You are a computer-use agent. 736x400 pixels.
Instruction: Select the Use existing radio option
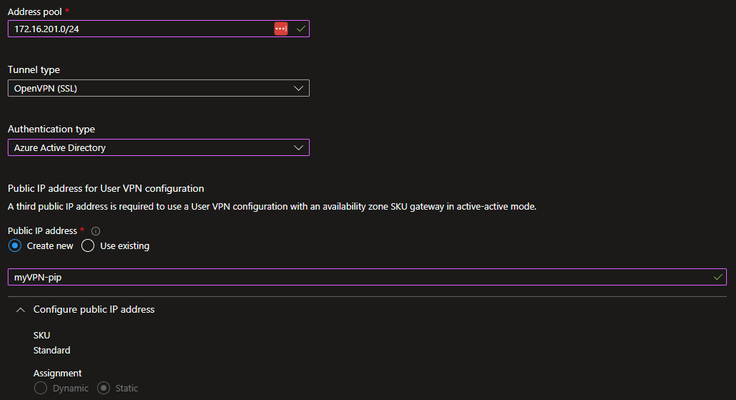coord(88,246)
